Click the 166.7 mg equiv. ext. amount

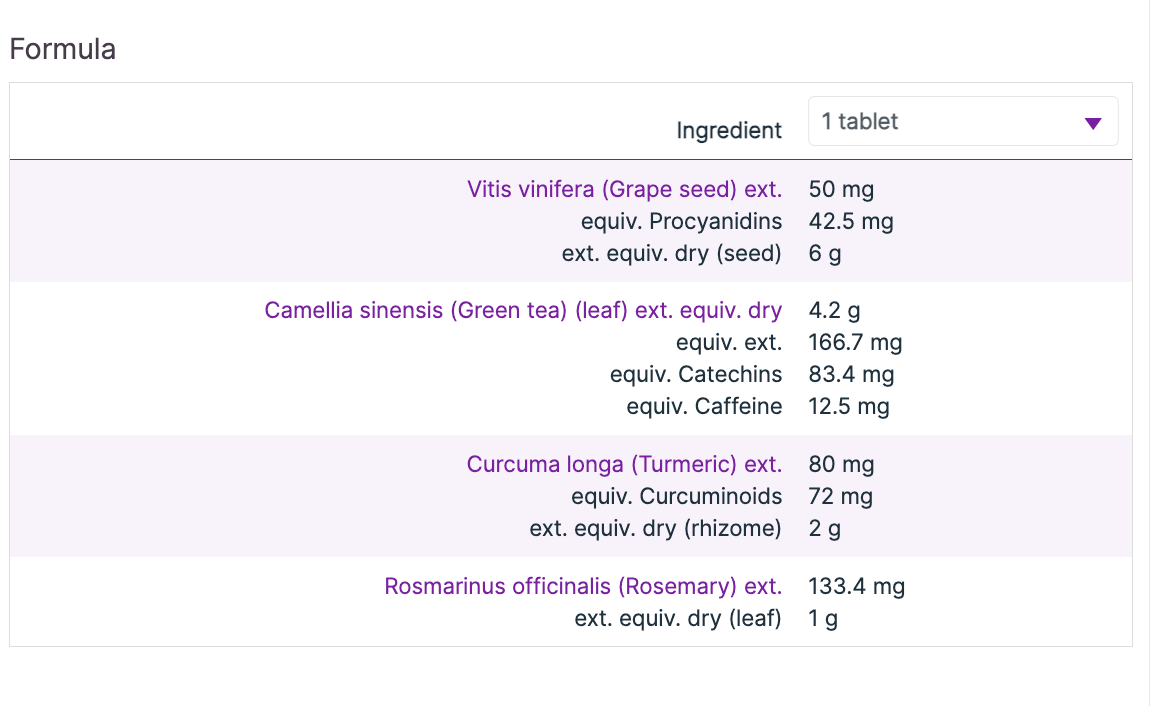855,343
